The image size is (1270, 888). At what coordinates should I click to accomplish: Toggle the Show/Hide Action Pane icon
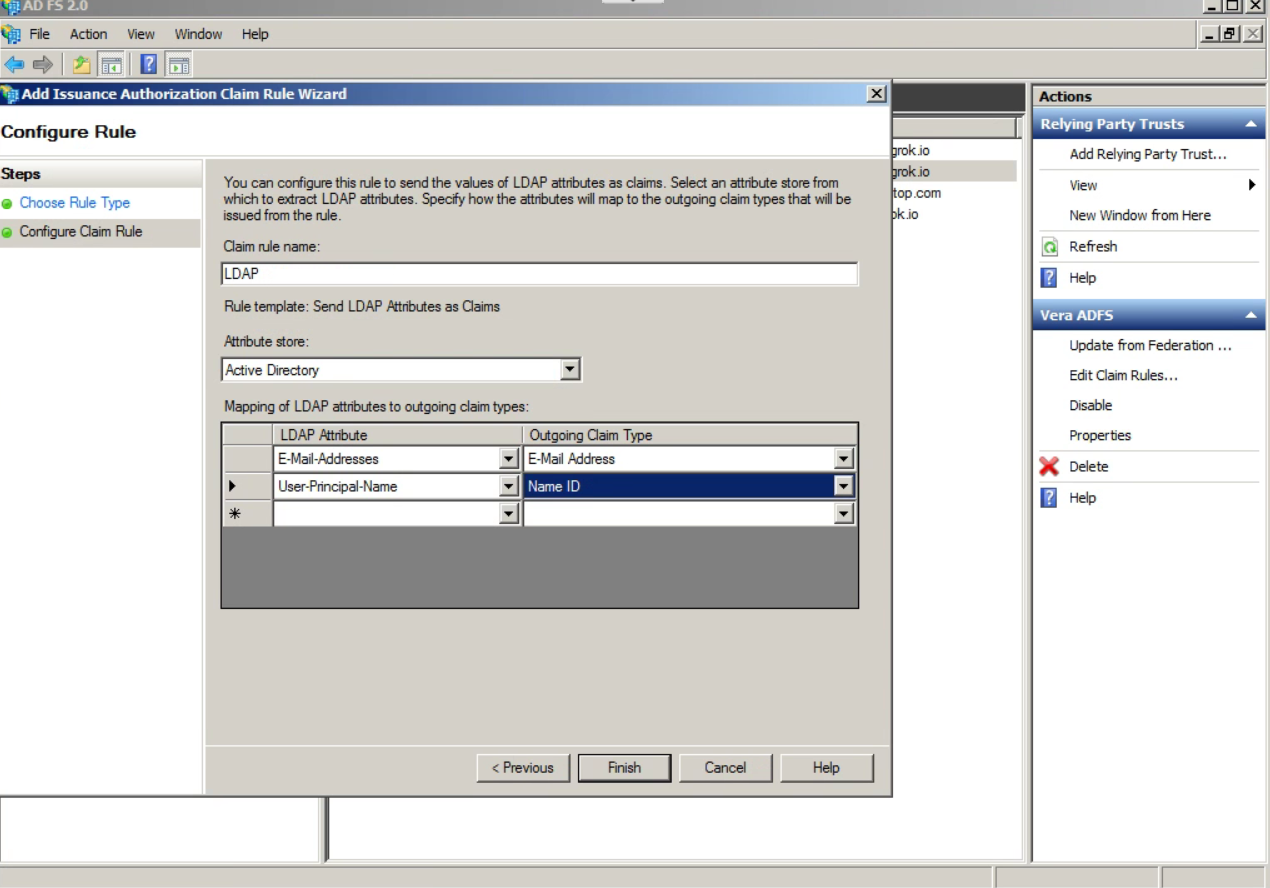coord(179,65)
